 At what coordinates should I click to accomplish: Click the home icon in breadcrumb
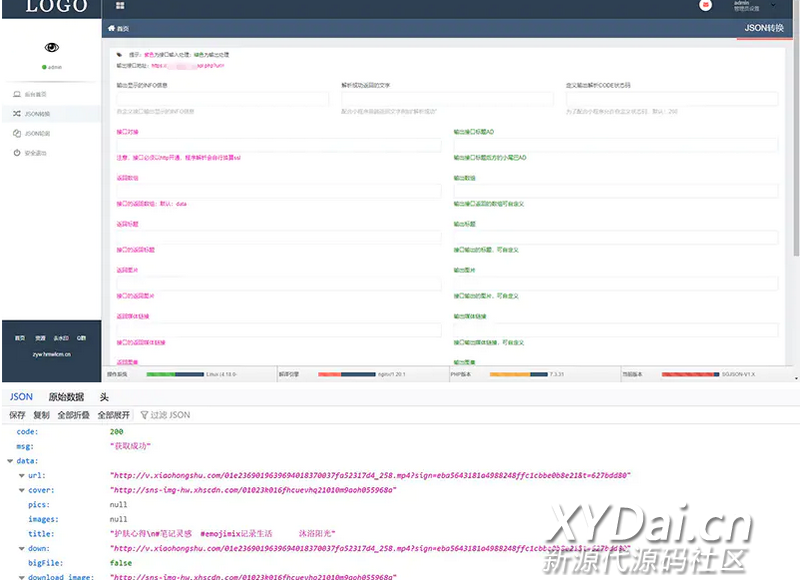point(112,29)
